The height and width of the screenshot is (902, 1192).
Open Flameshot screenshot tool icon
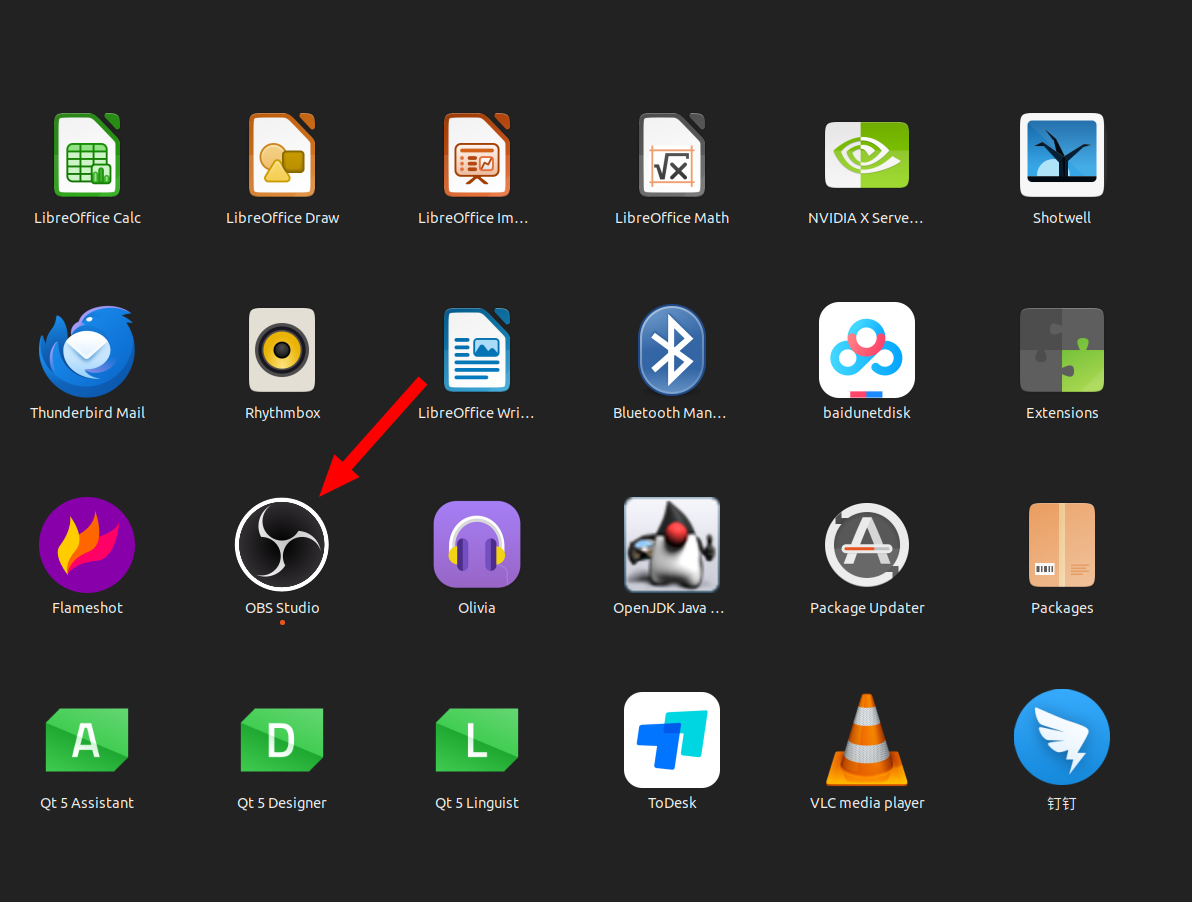click(x=87, y=545)
